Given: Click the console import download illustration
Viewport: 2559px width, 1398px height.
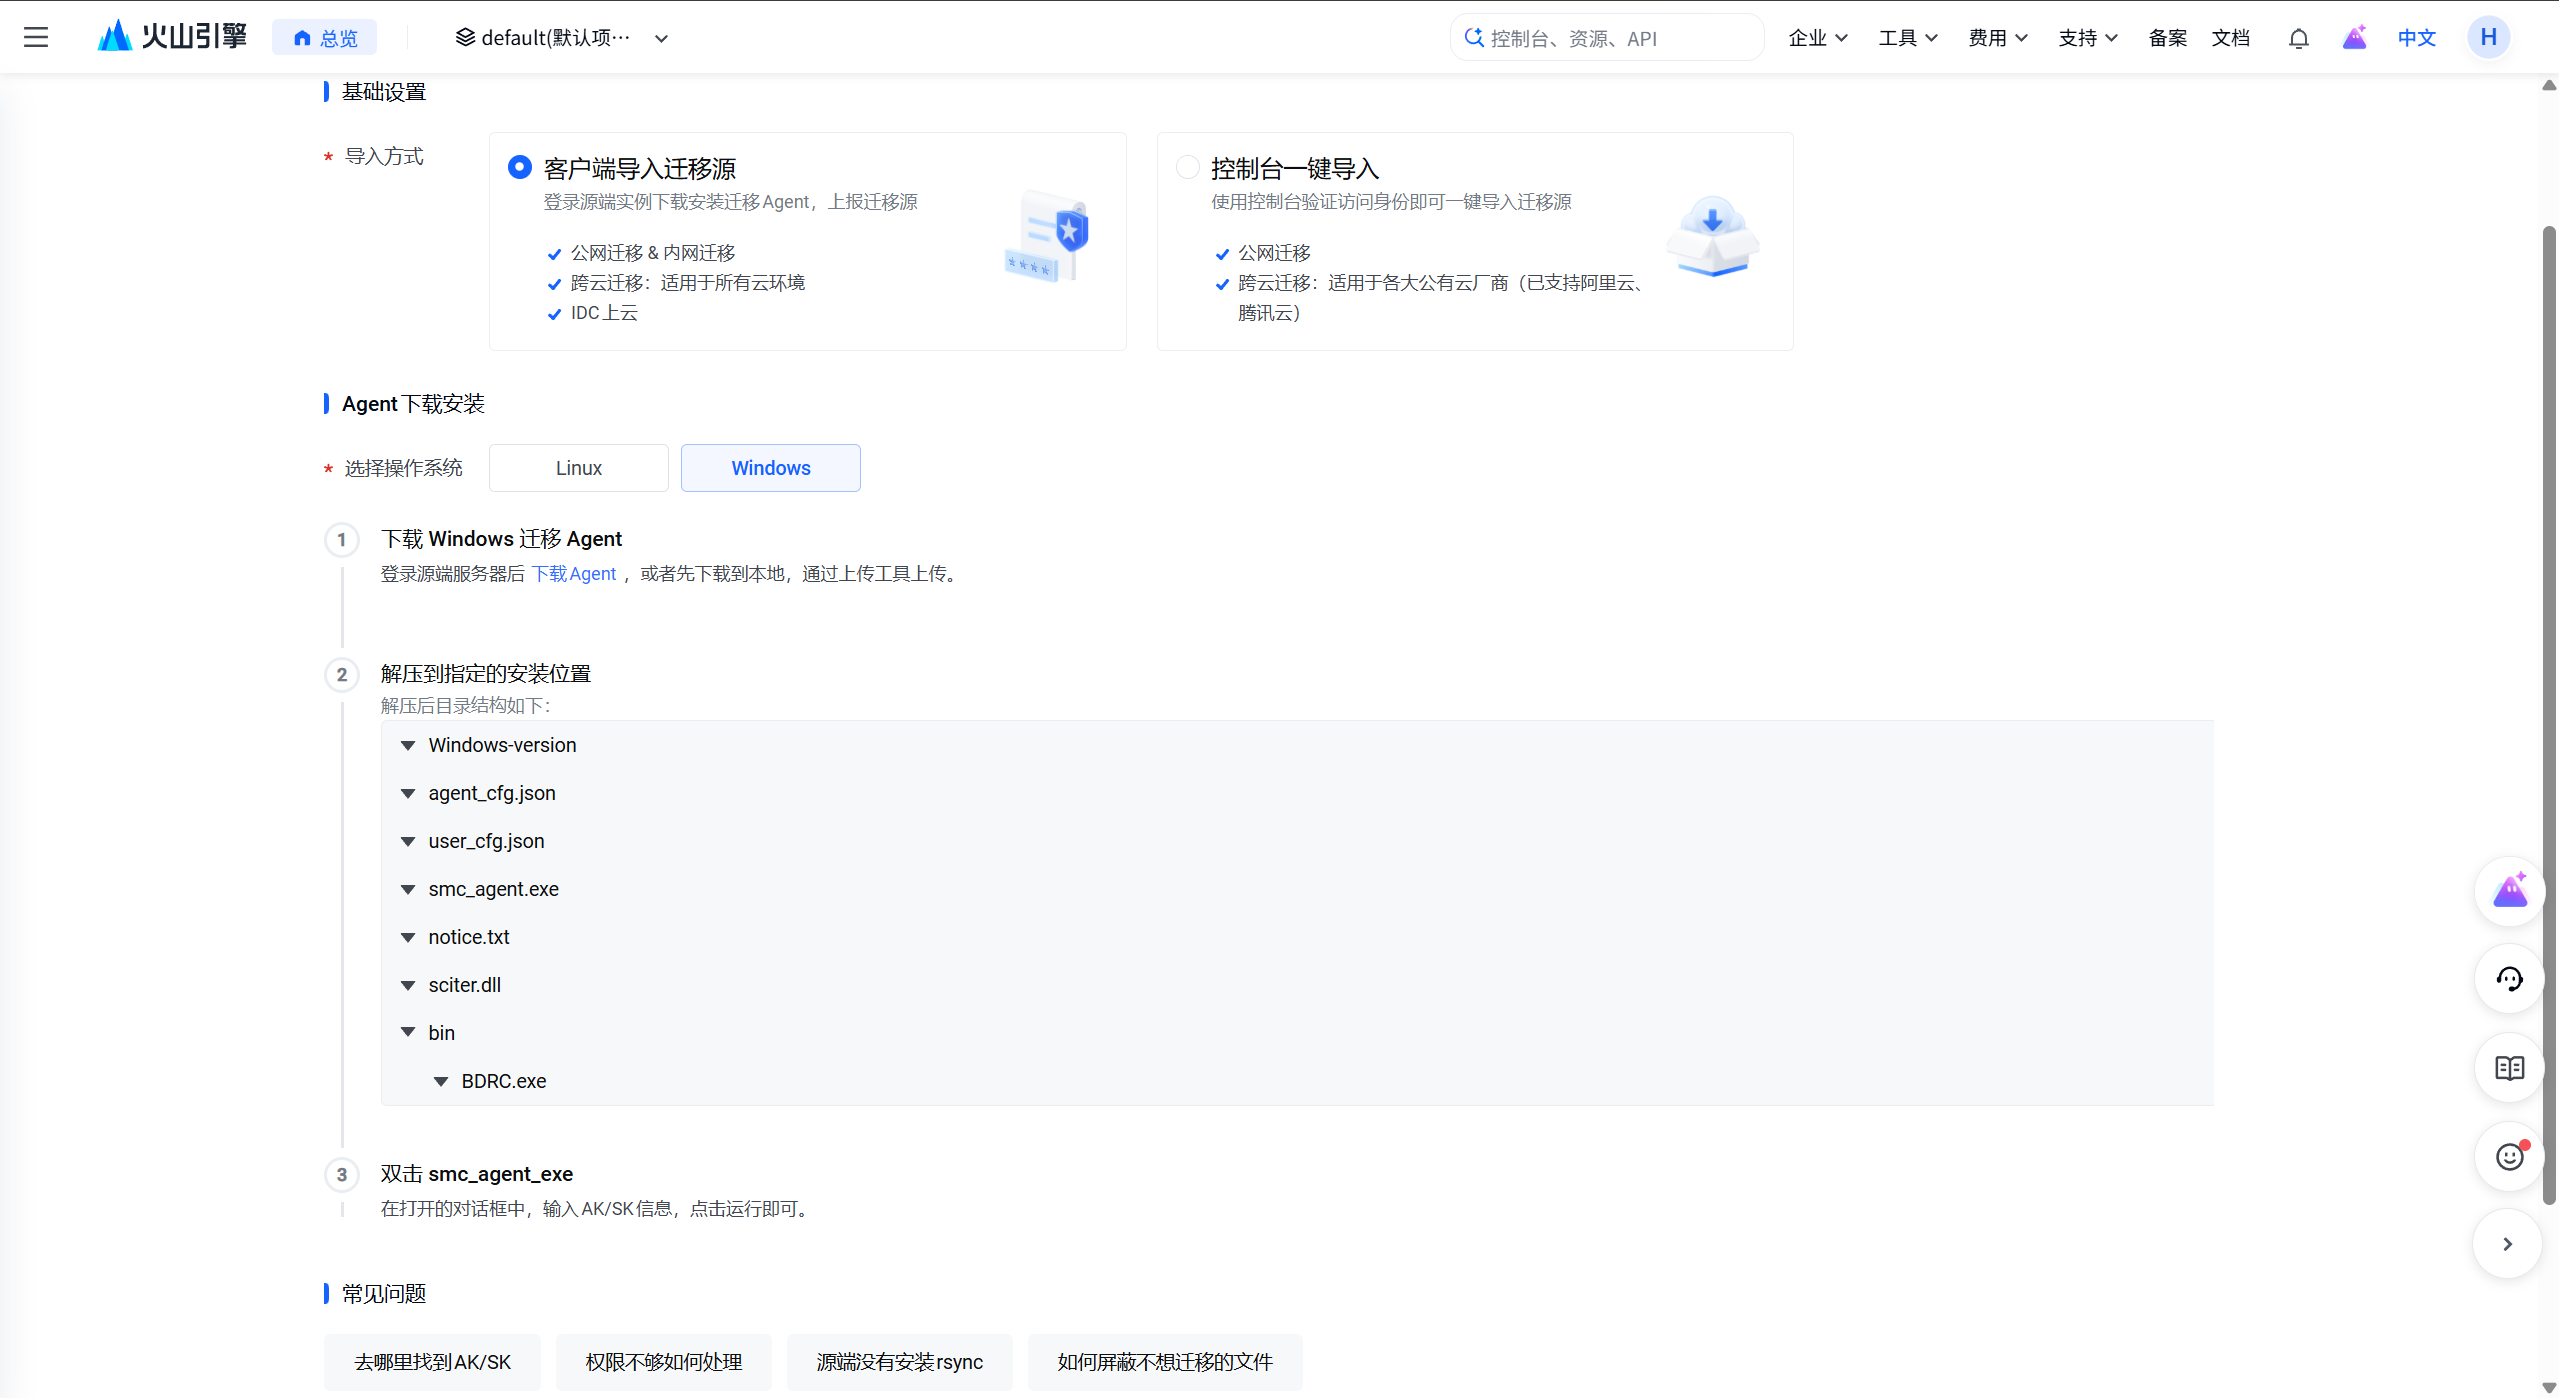Looking at the screenshot, I should [x=1712, y=236].
